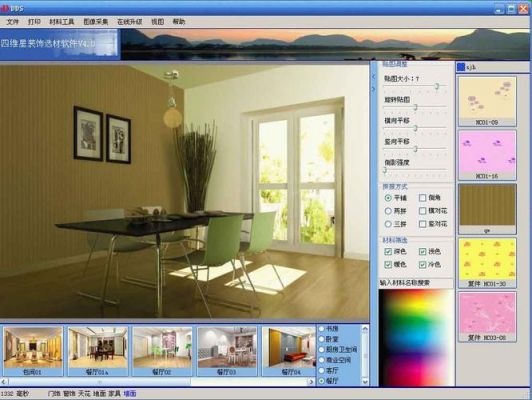Choose the yellow MC01-30 material swatch
The width and height of the screenshot is (532, 400).
487,263
